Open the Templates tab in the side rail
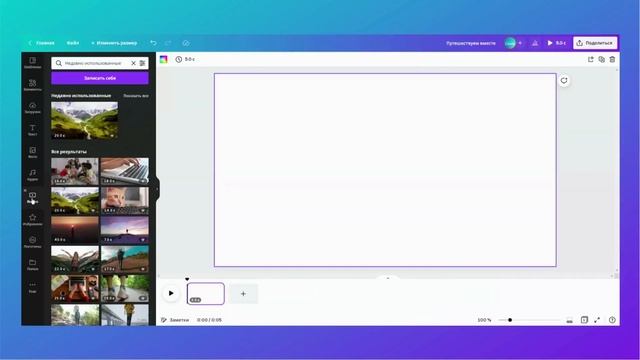Viewport: 640px width, 360px height. point(32,62)
